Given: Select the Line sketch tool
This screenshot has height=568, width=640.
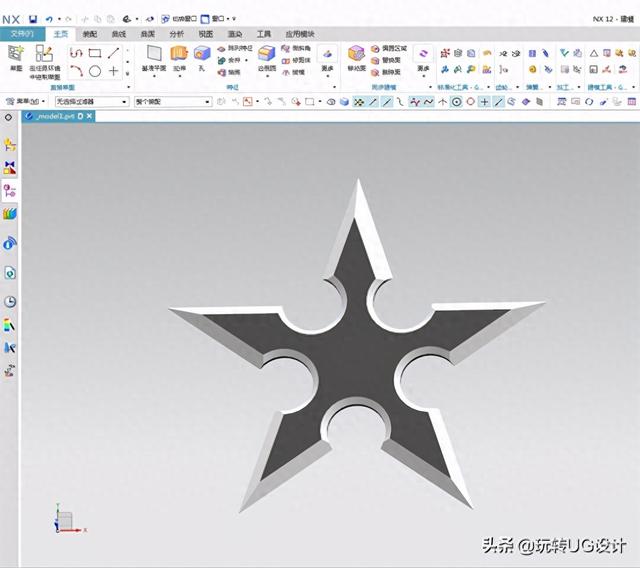Looking at the screenshot, I should coord(113,53).
